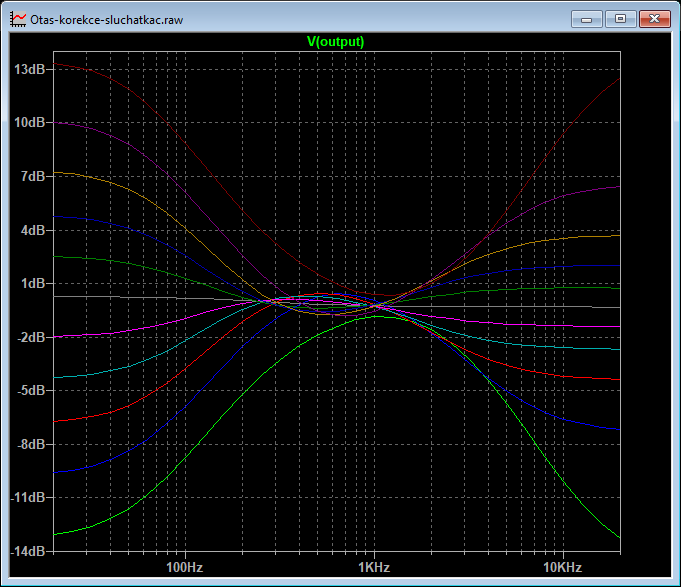Click the 100Hz horizontal axis label
The image size is (681, 587).
pyautogui.click(x=185, y=567)
